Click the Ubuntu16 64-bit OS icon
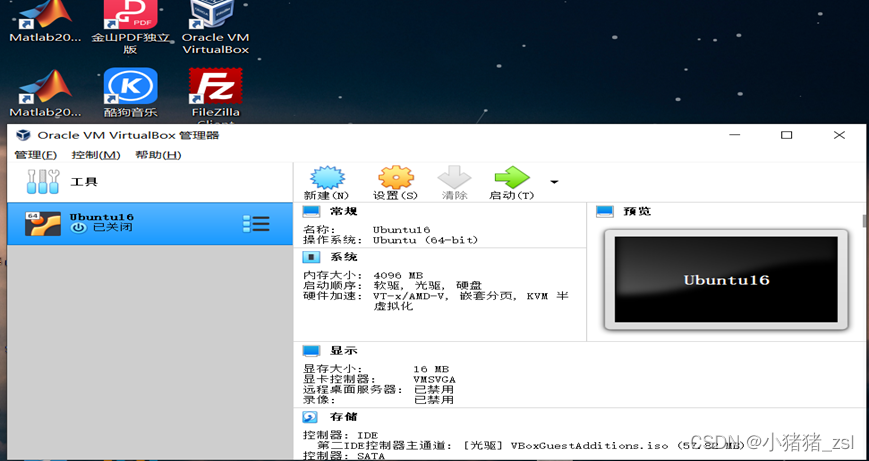 click(43, 224)
